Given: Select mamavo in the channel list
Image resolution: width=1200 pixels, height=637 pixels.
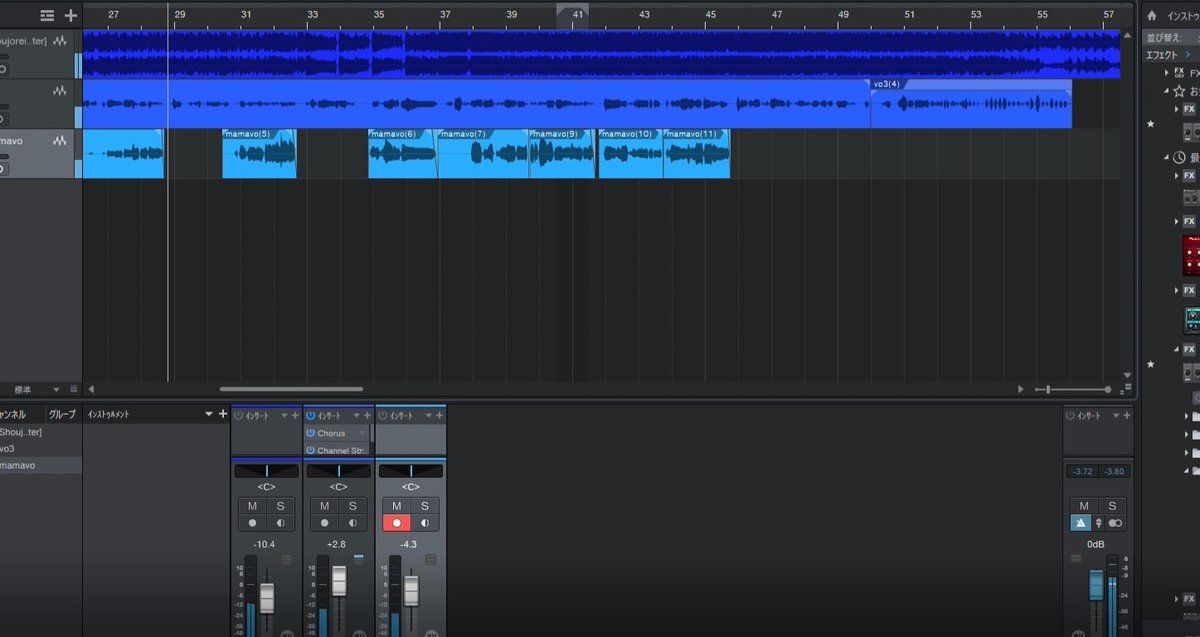Looking at the screenshot, I should (x=20, y=465).
